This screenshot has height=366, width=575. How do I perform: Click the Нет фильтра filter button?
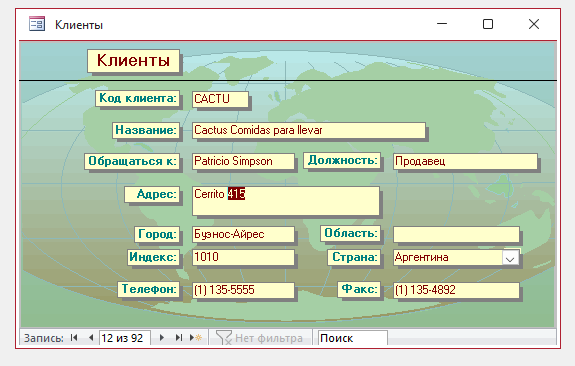click(259, 338)
